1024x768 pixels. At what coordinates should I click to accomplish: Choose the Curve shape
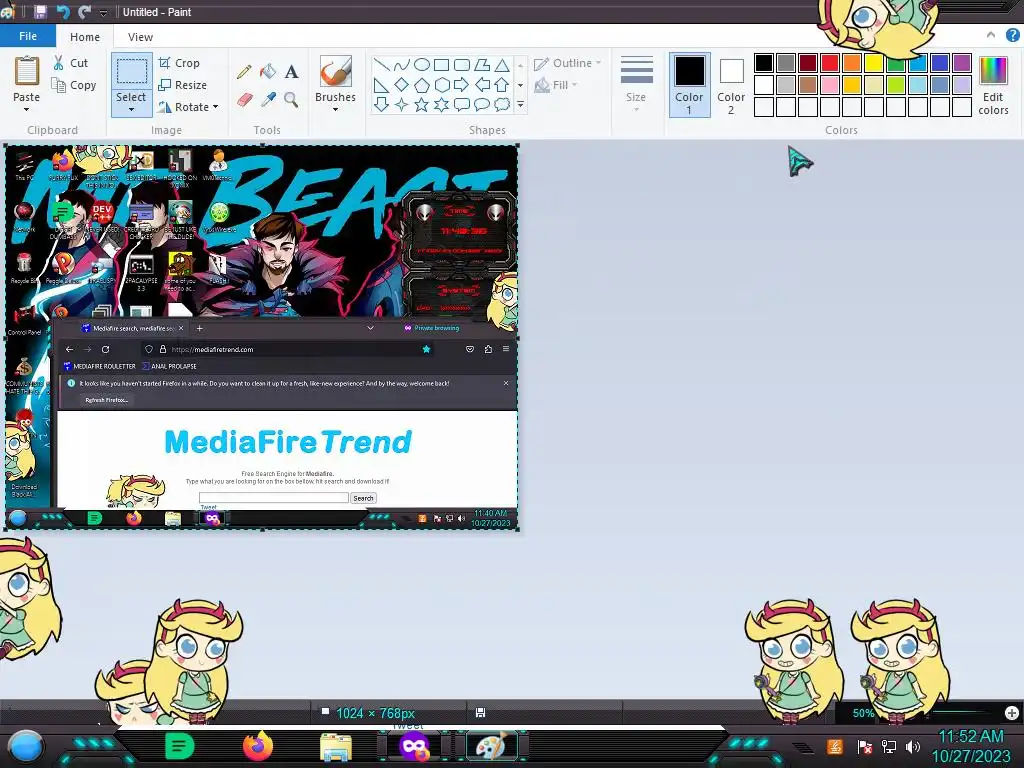point(402,65)
